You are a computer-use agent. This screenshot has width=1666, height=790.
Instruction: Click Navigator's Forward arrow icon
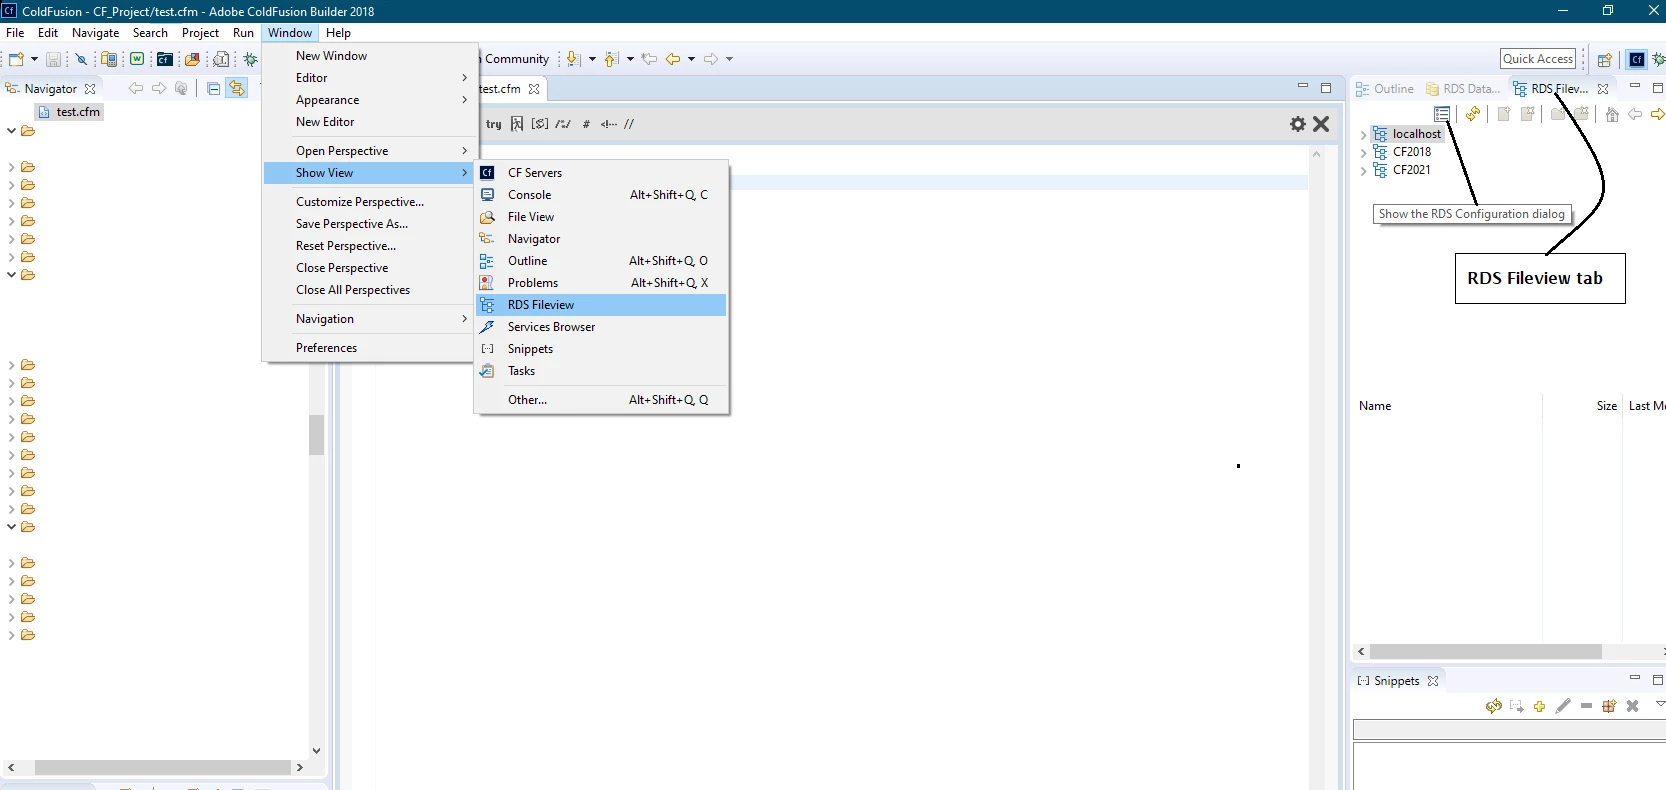pyautogui.click(x=159, y=89)
